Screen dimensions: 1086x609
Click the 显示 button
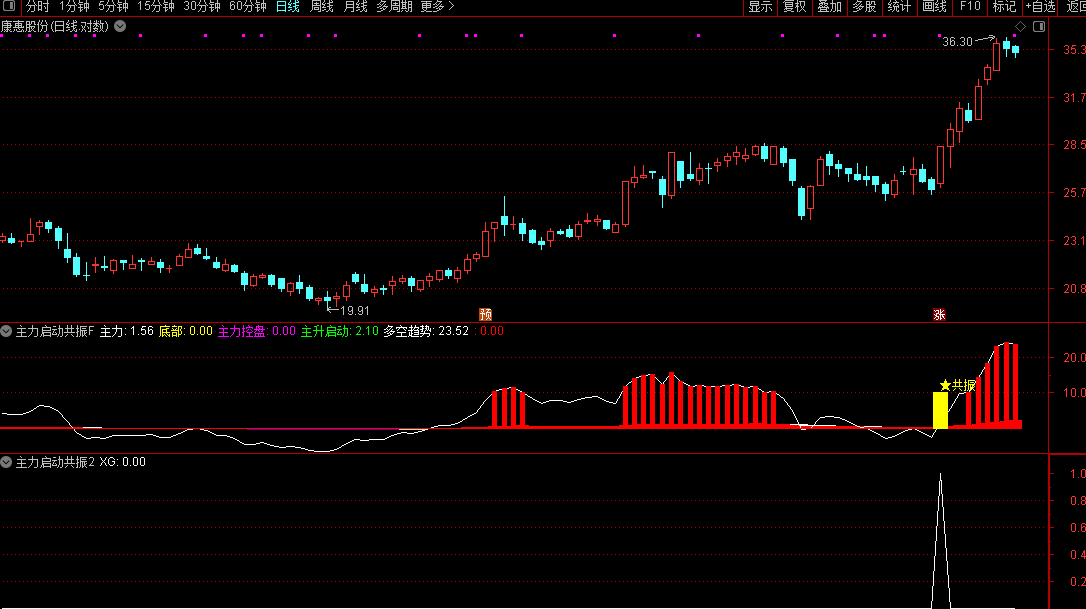[760, 7]
